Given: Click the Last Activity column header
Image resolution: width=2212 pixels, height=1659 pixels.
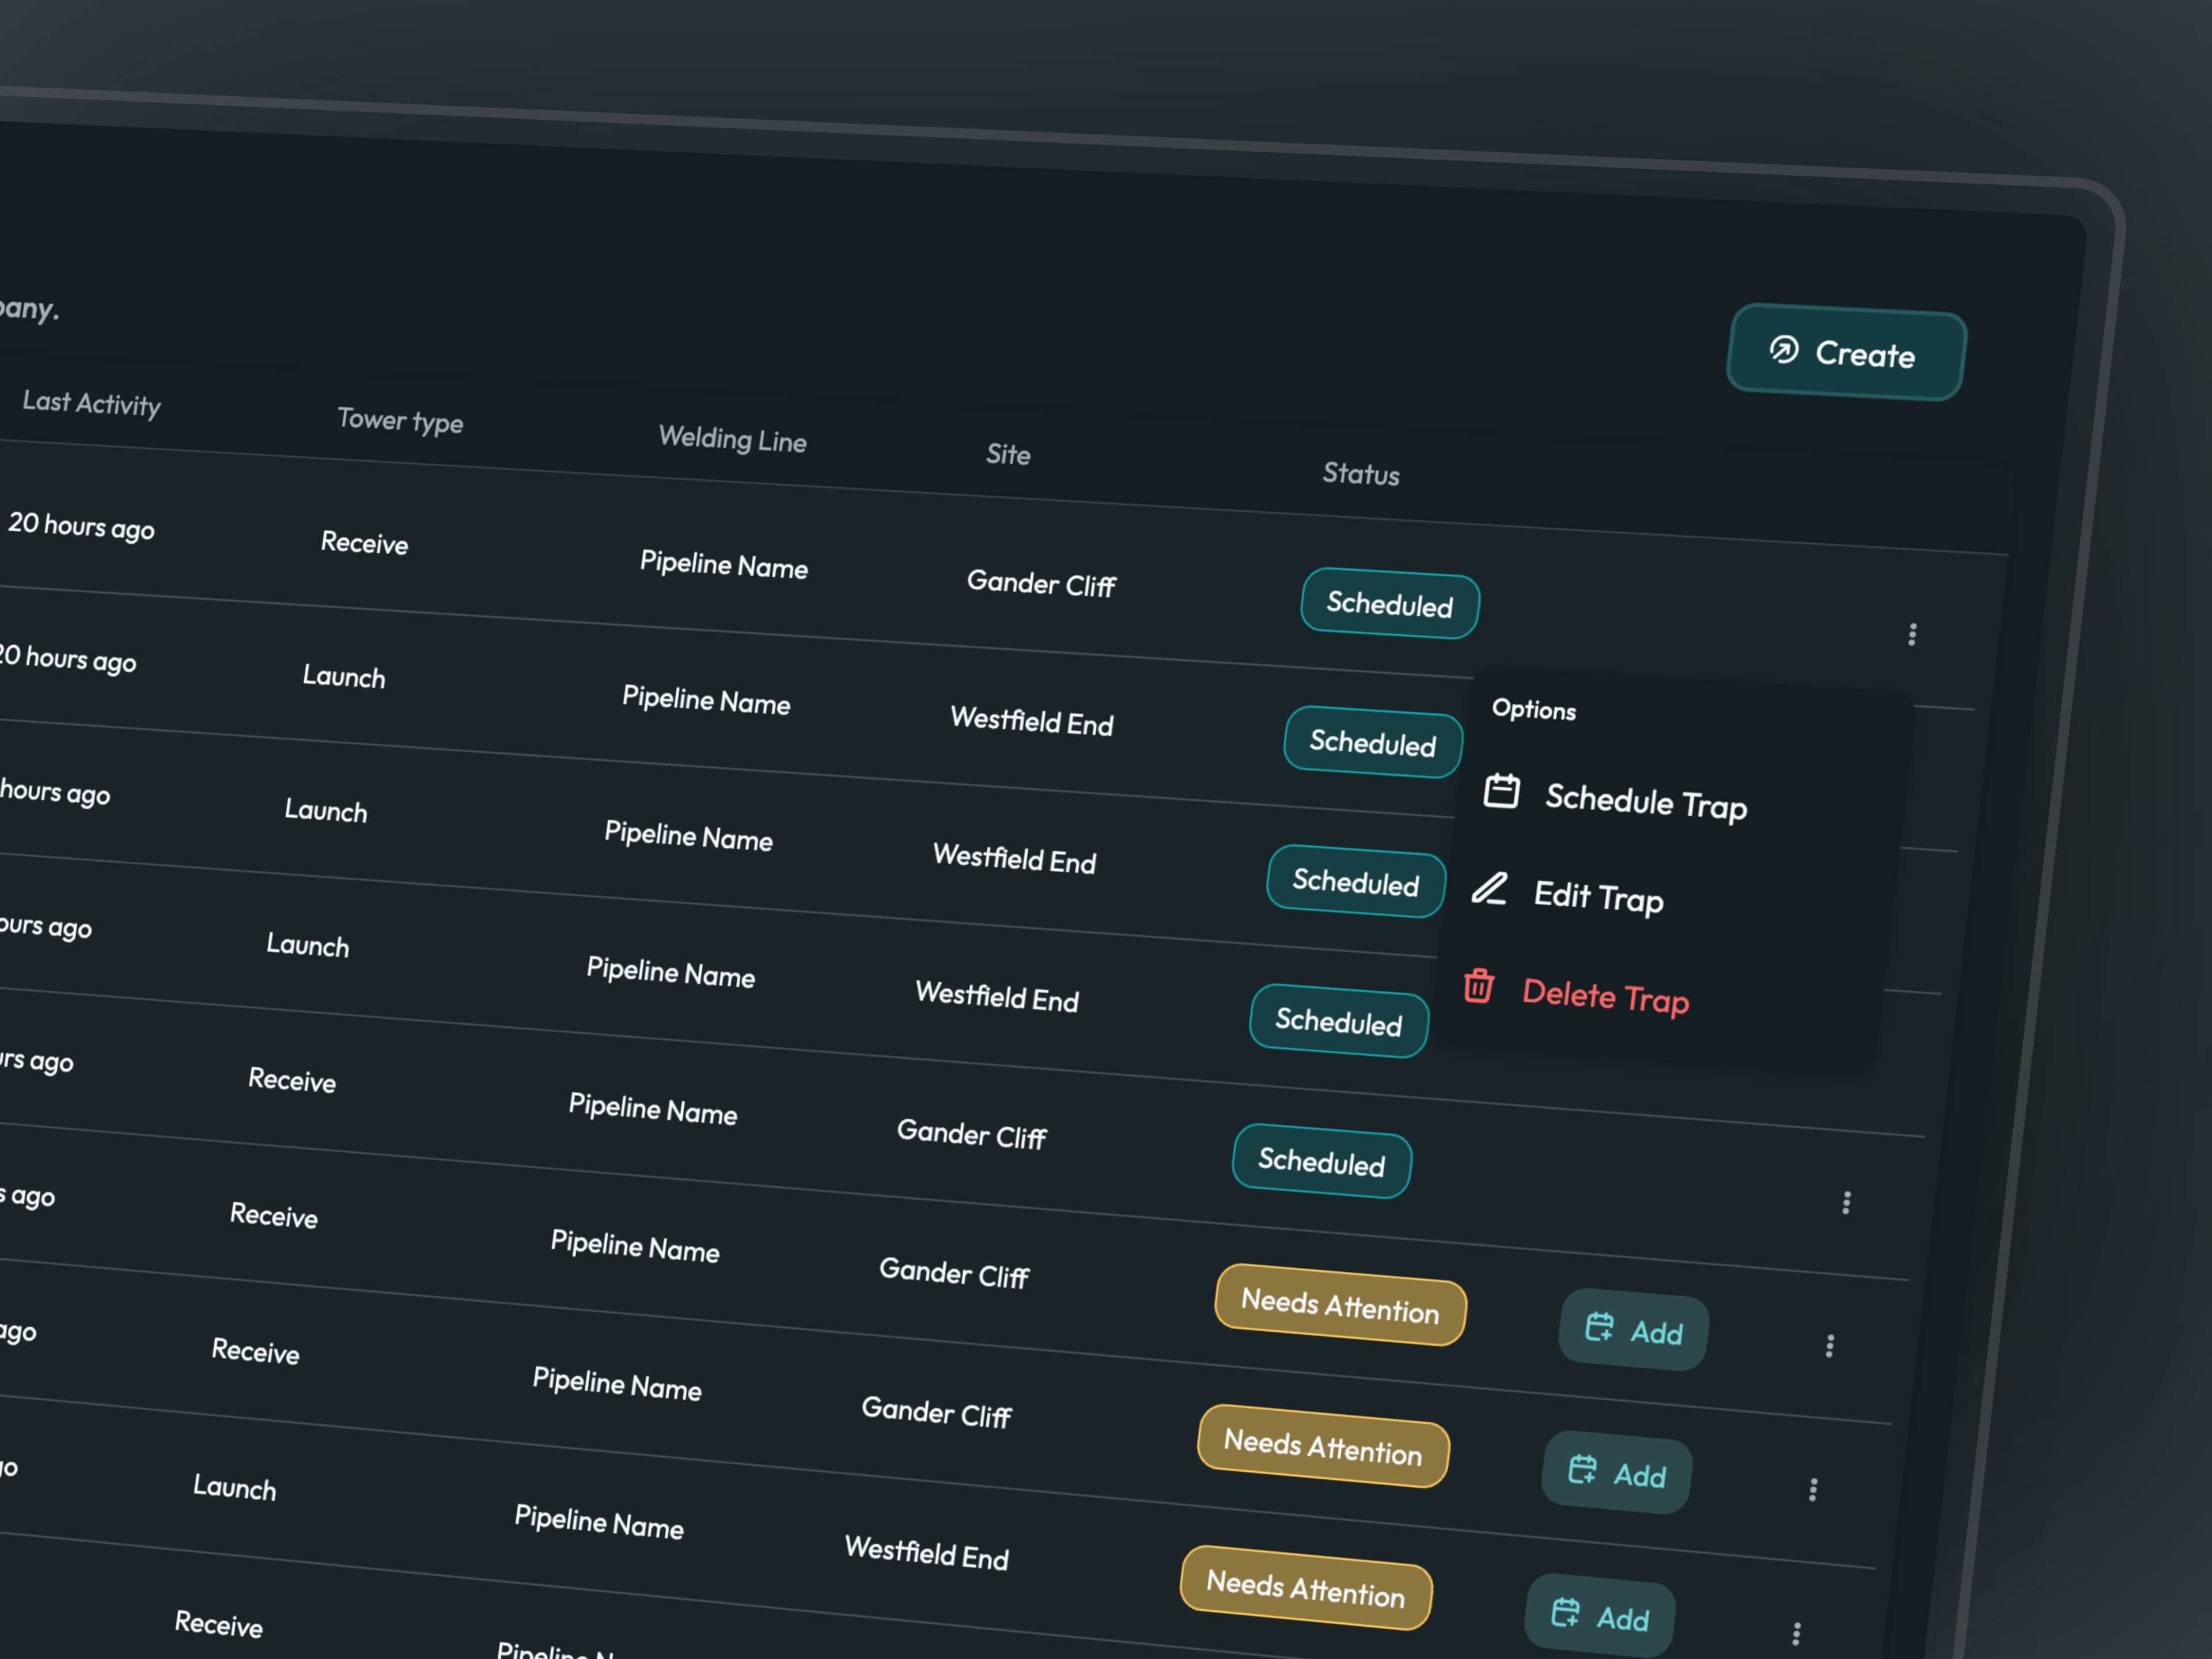Looking at the screenshot, I should click(91, 403).
